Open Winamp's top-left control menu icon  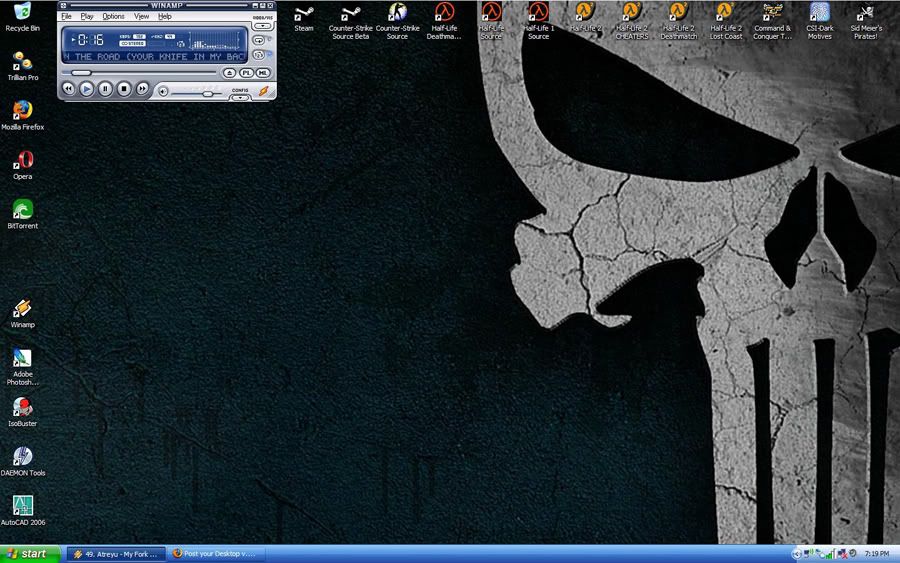tap(63, 6)
